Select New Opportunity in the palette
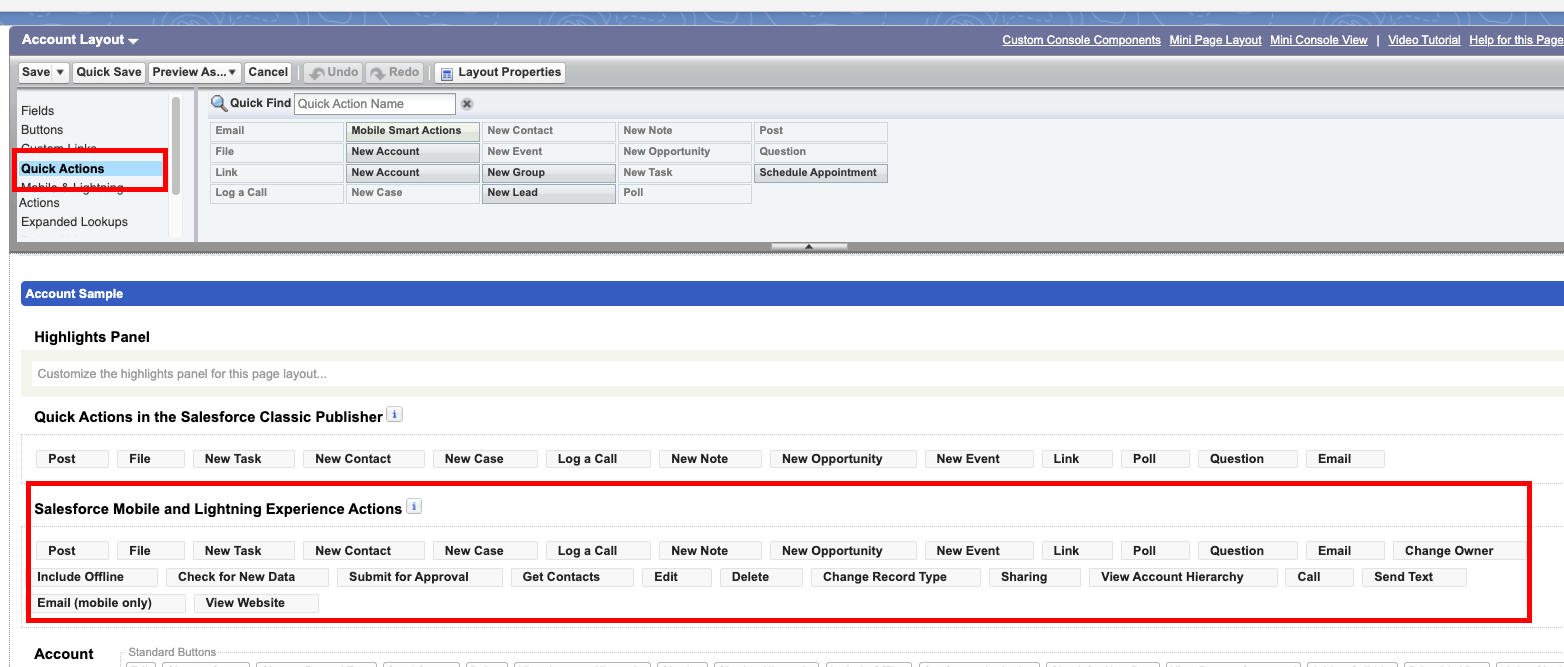Viewport: 1564px width, 667px height. click(x=684, y=152)
